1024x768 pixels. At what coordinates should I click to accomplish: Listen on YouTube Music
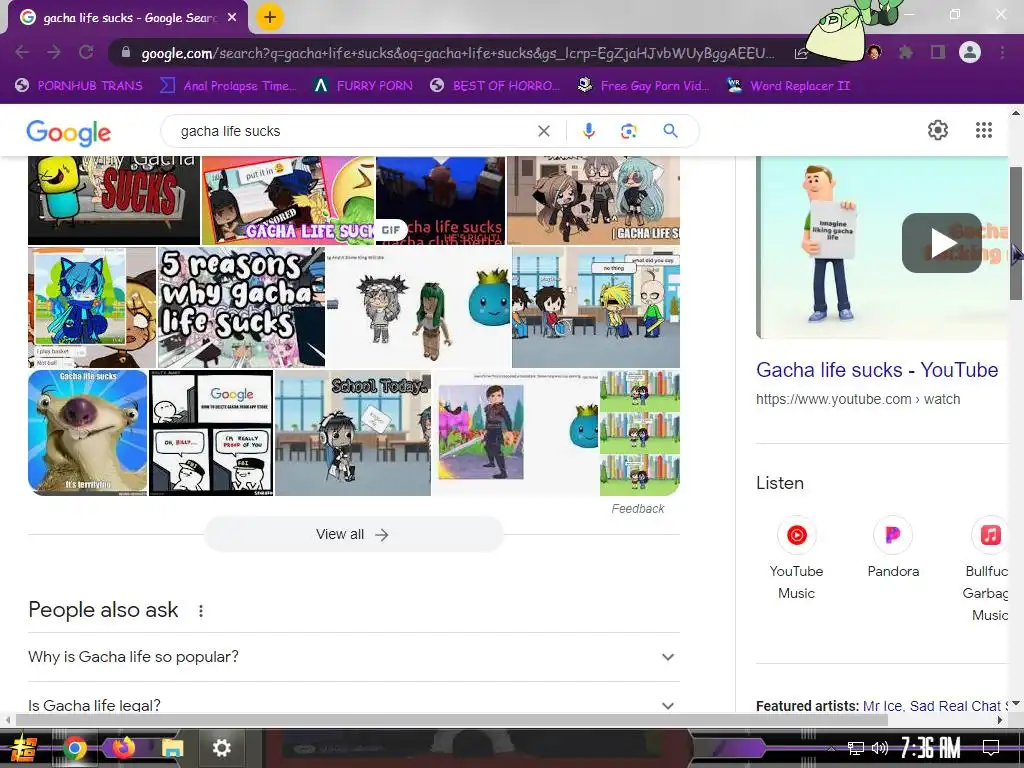[796, 558]
